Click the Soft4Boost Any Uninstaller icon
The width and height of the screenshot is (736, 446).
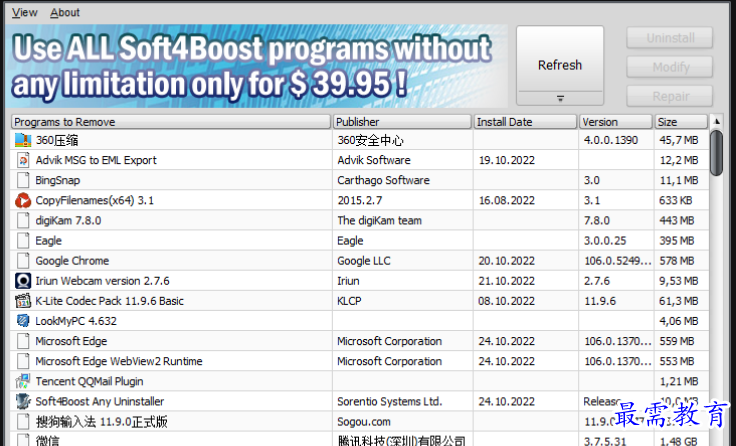[x=23, y=401]
